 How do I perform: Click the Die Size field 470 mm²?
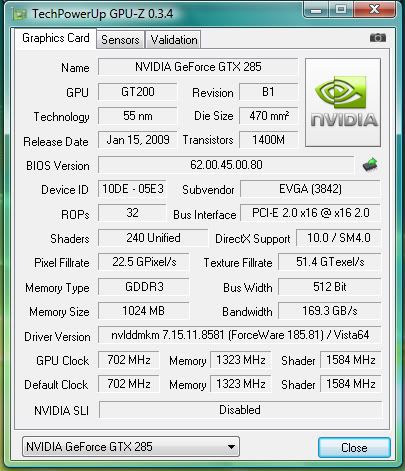268,116
